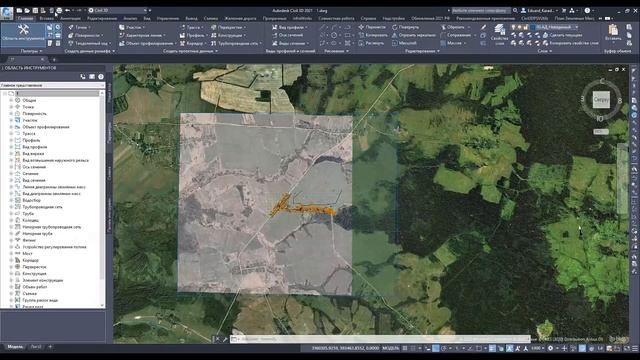Select the Масштаб (Scale) tool
The height and width of the screenshot is (360, 640).
pos(404,43)
